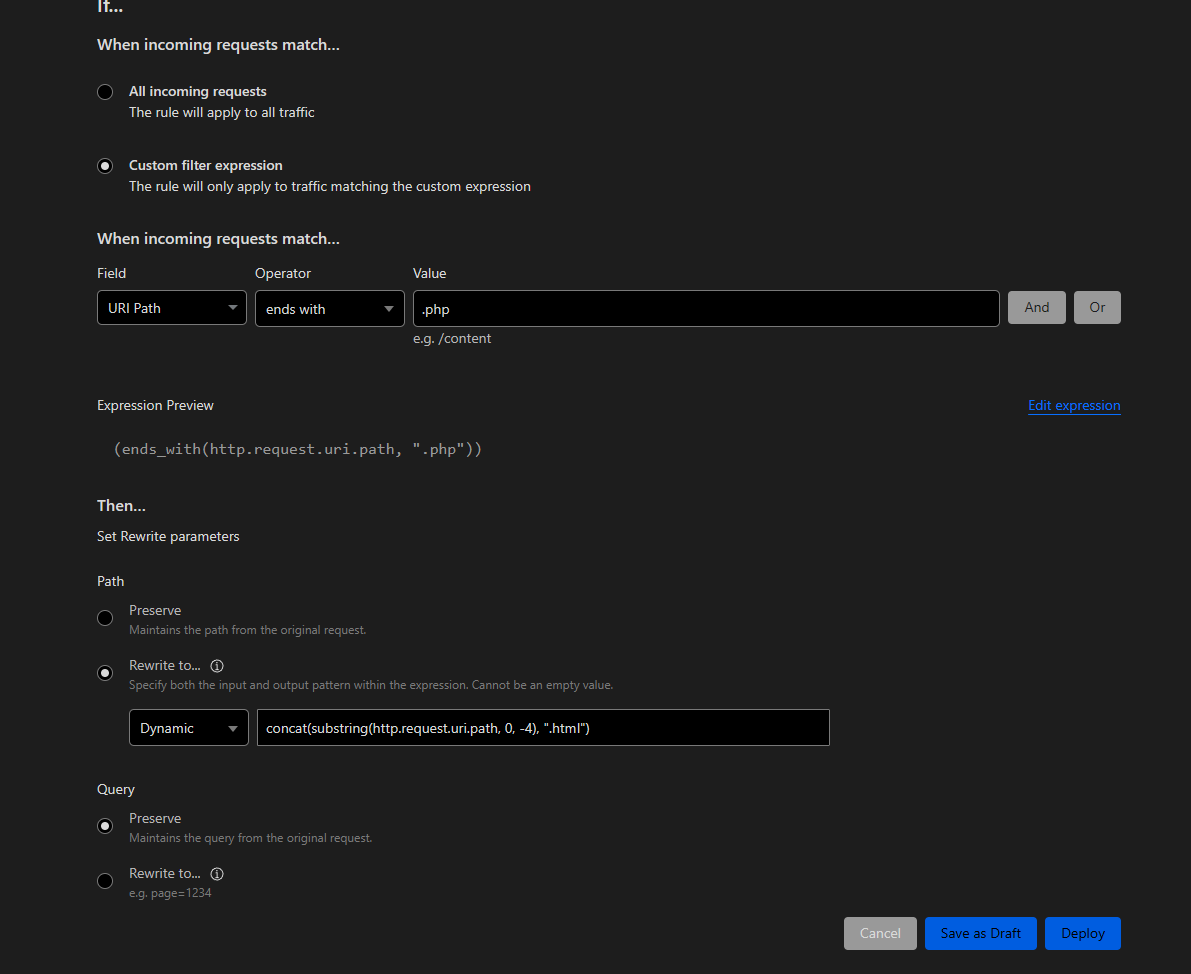Image resolution: width=1191 pixels, height=974 pixels.
Task: Click the Save as Draft button
Action: pos(980,933)
